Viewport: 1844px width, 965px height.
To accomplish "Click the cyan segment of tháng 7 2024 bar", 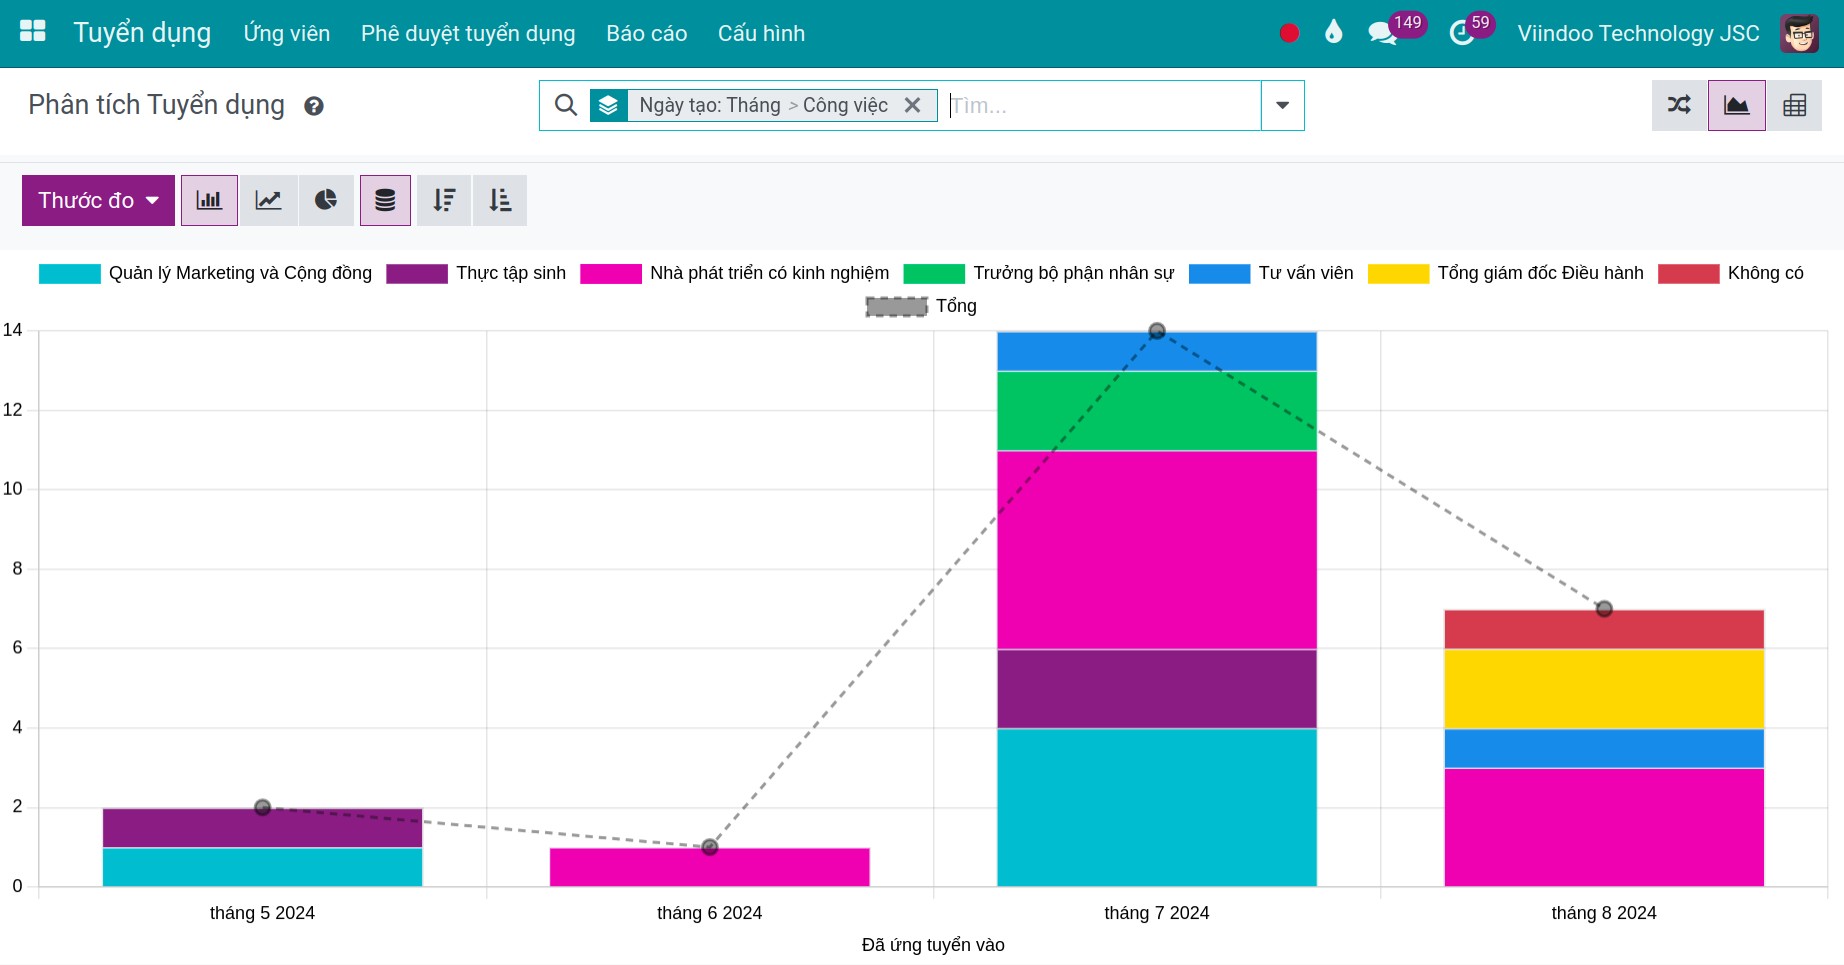I will [1157, 807].
